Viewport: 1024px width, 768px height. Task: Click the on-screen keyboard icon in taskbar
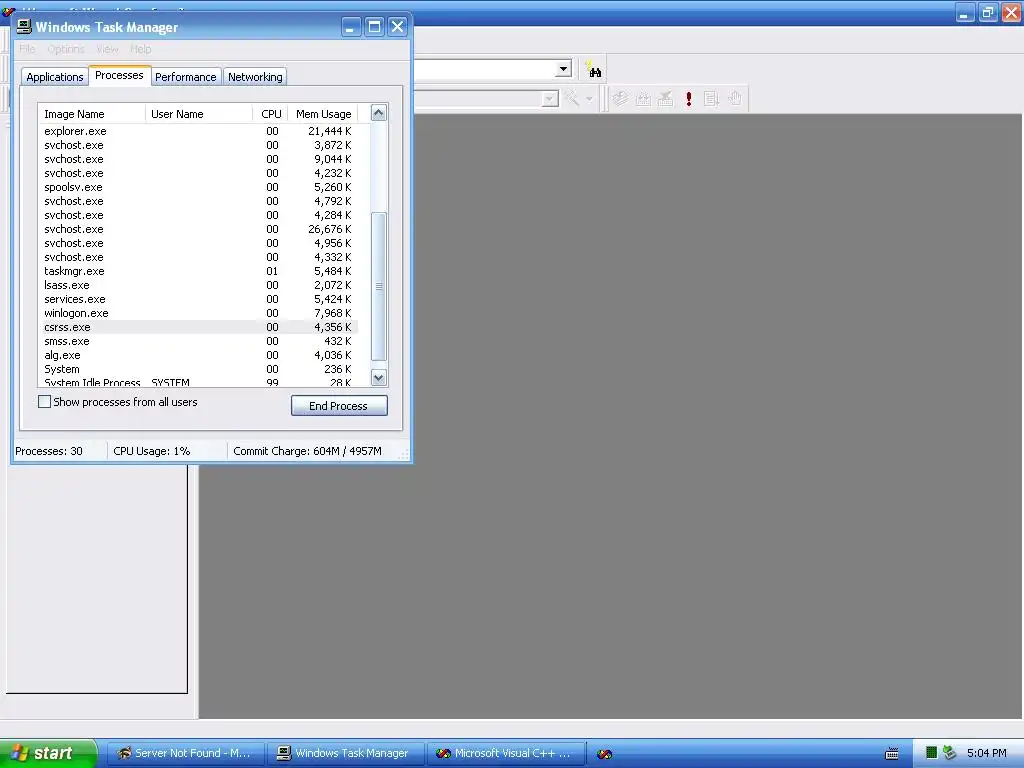(891, 754)
